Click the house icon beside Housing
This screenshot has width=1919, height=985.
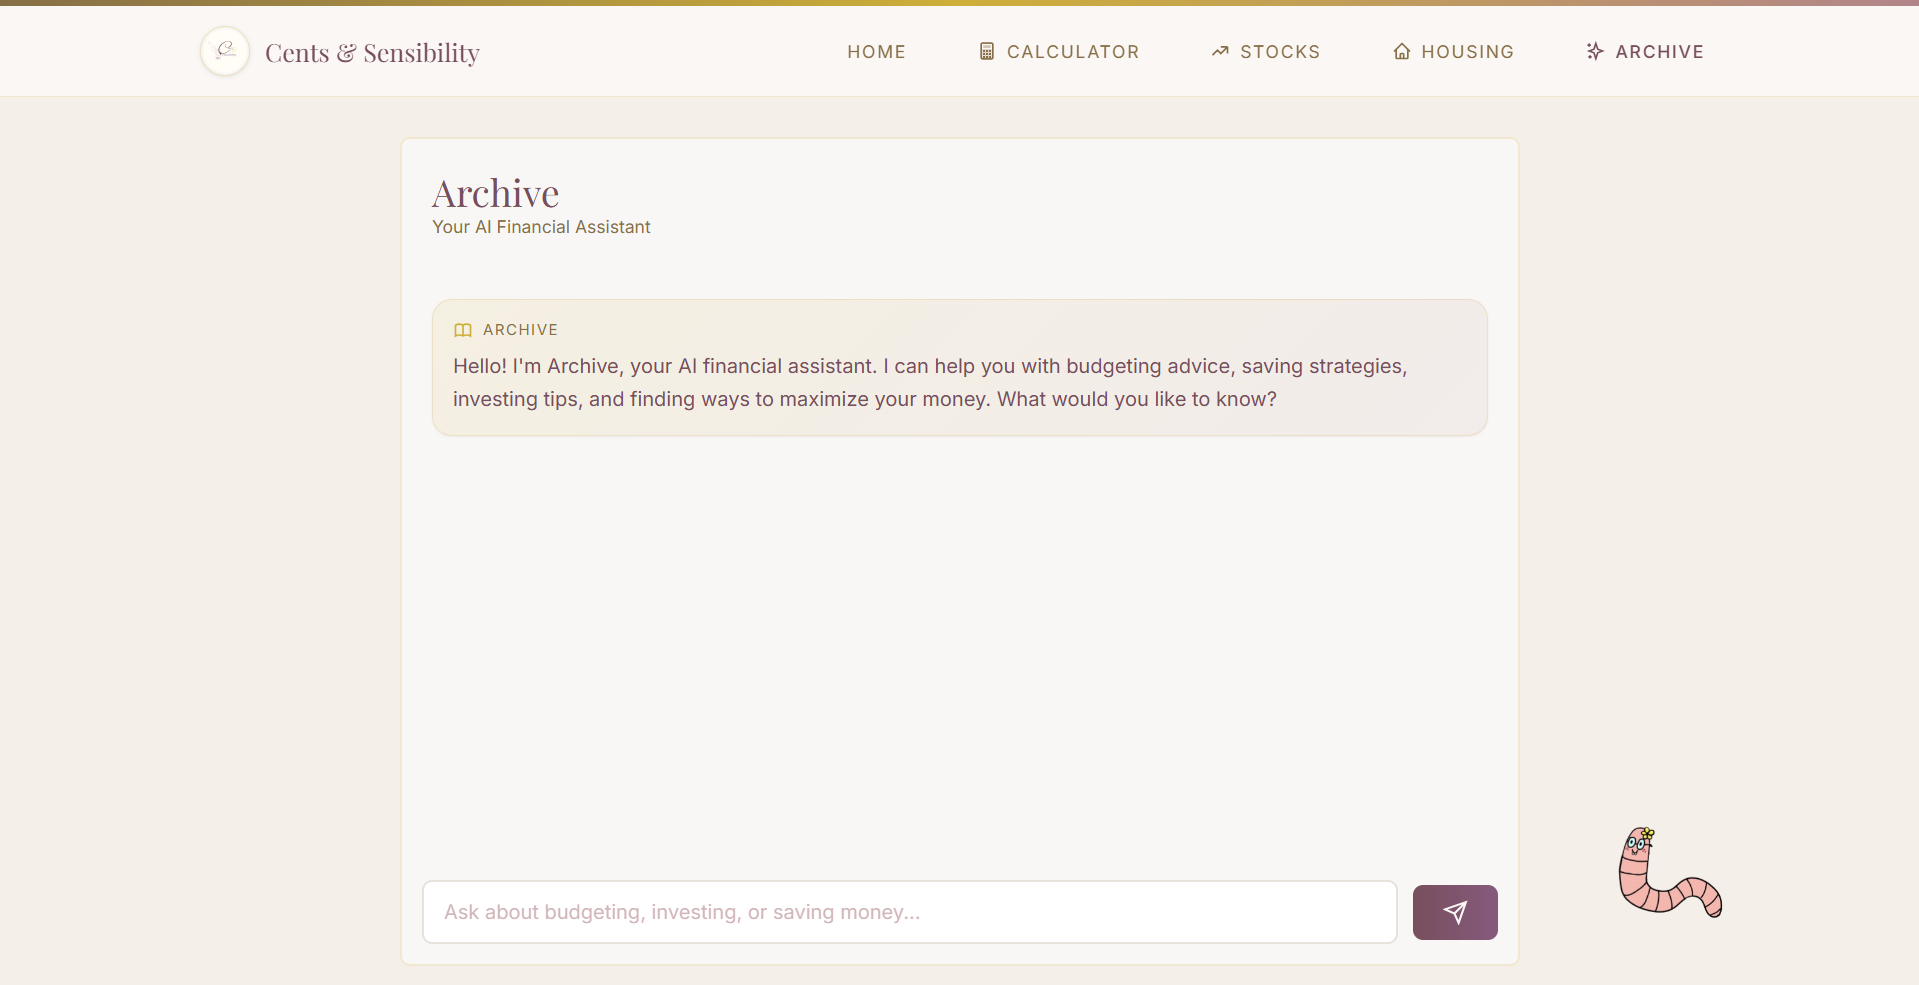pyautogui.click(x=1402, y=51)
